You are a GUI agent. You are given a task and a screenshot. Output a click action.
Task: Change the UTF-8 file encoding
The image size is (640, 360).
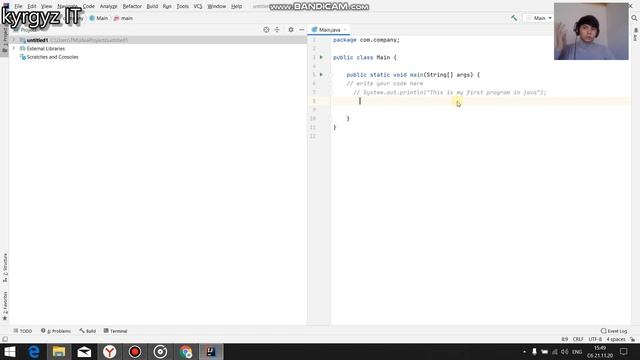pyautogui.click(x=595, y=339)
